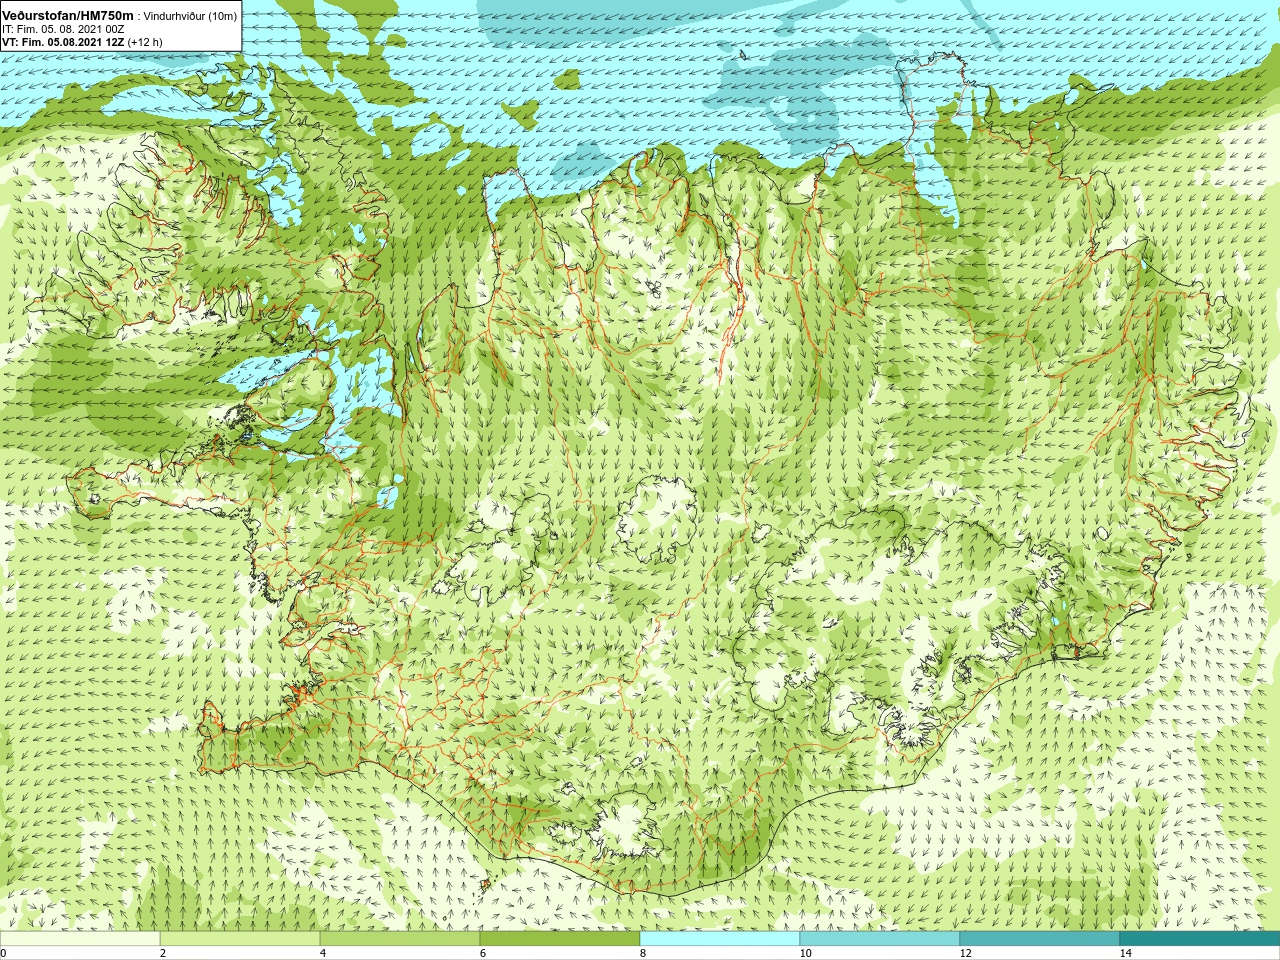
Task: Click the legend value 8
Action: click(643, 953)
